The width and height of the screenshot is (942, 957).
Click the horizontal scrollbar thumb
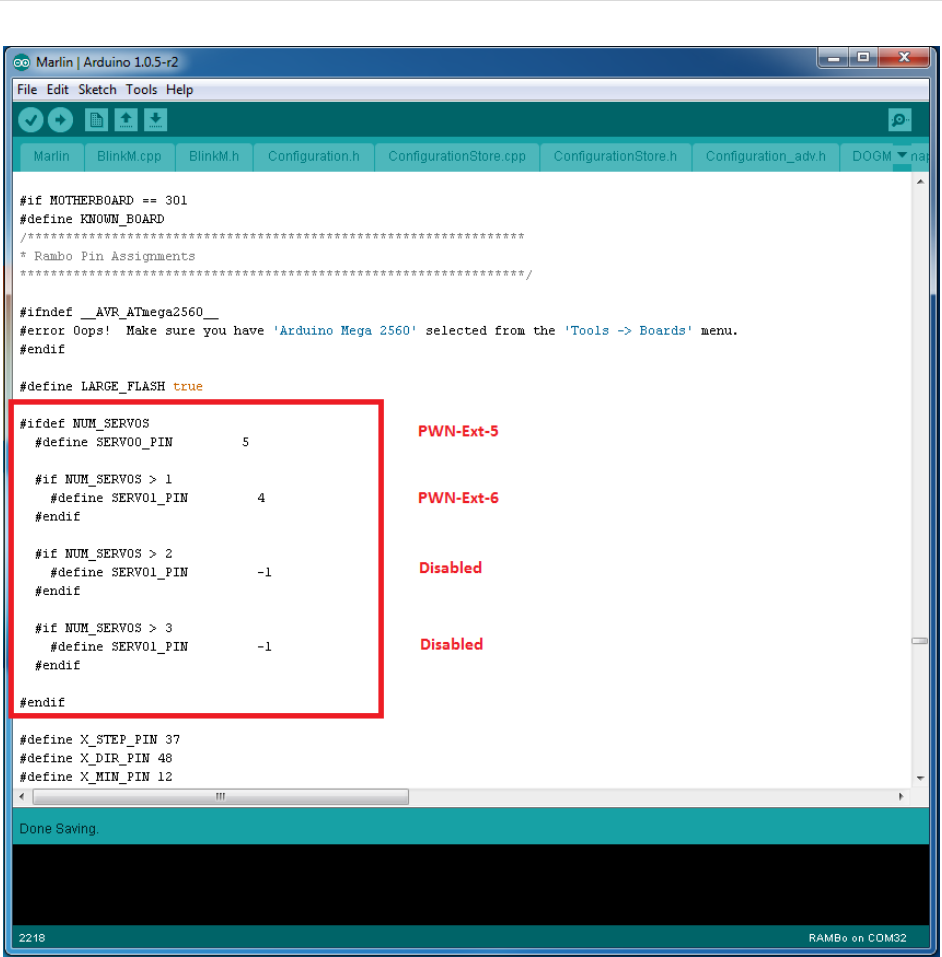click(x=220, y=796)
